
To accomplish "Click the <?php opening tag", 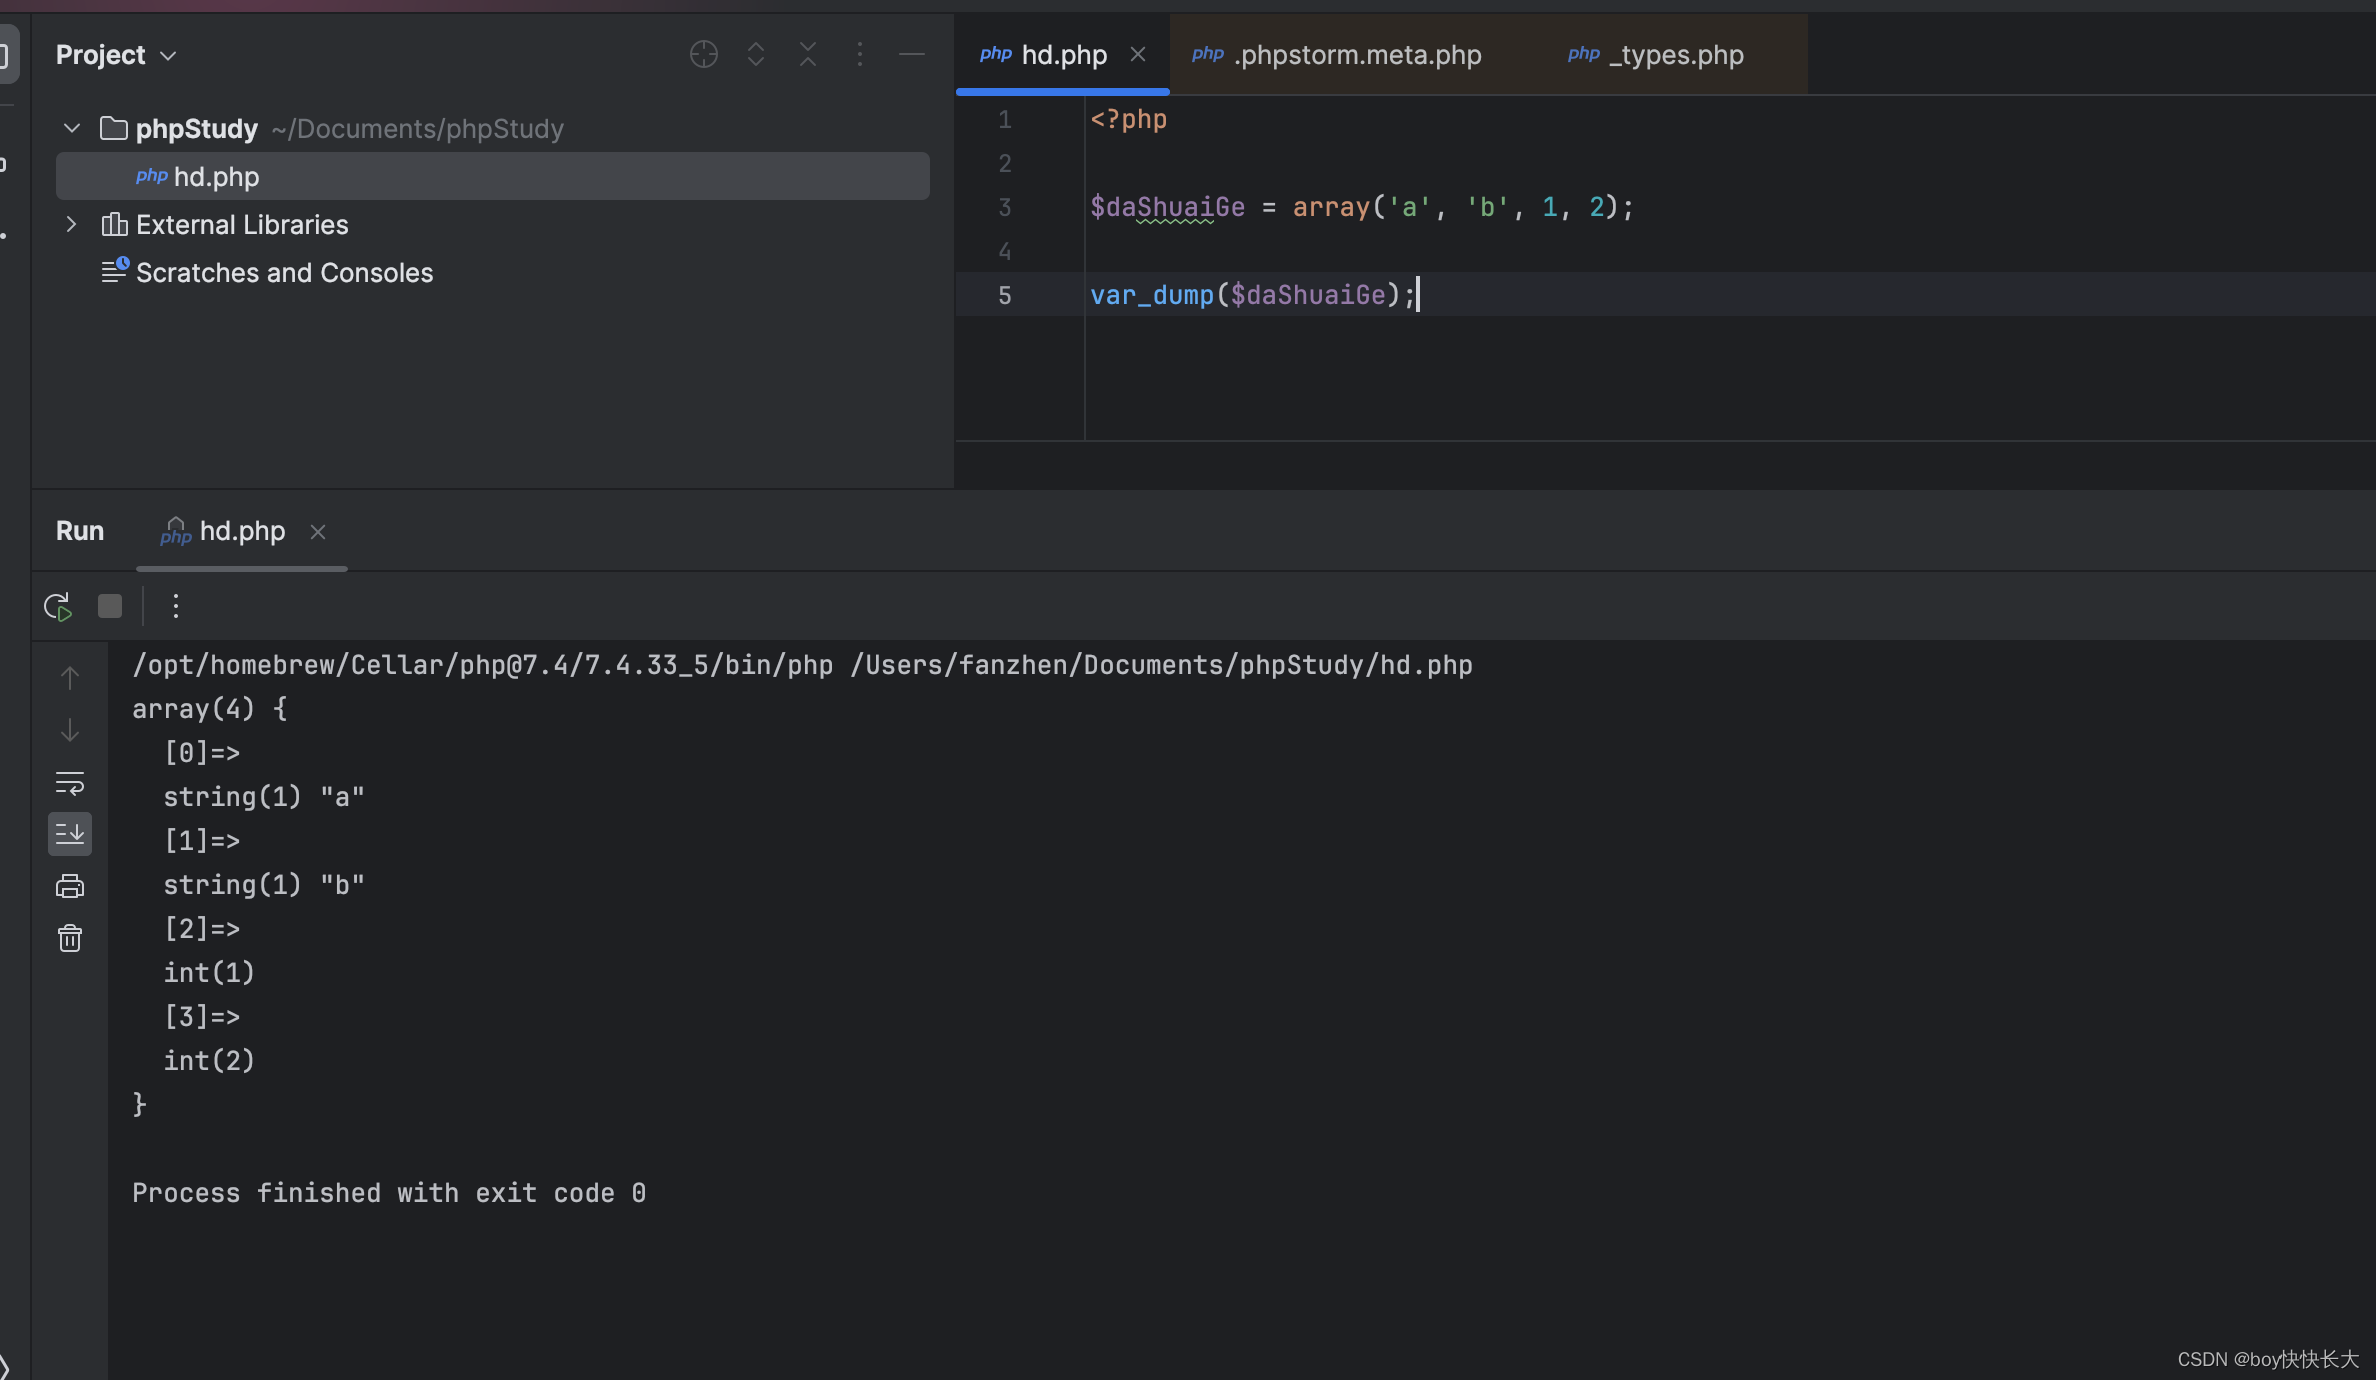I will click(1129, 119).
